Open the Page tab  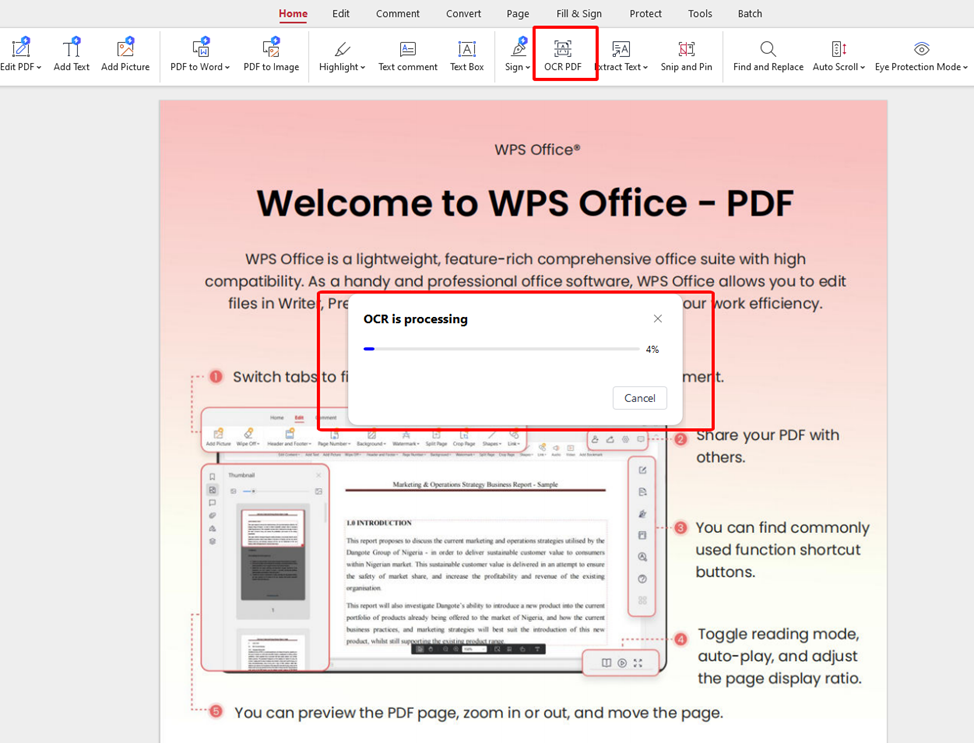pyautogui.click(x=517, y=14)
